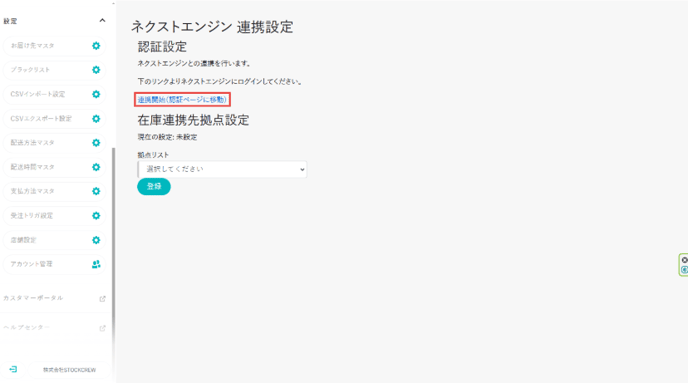This screenshot has width=688, height=383.
Task: Select gear icon beside 配送方法マスタ
Action: point(96,143)
